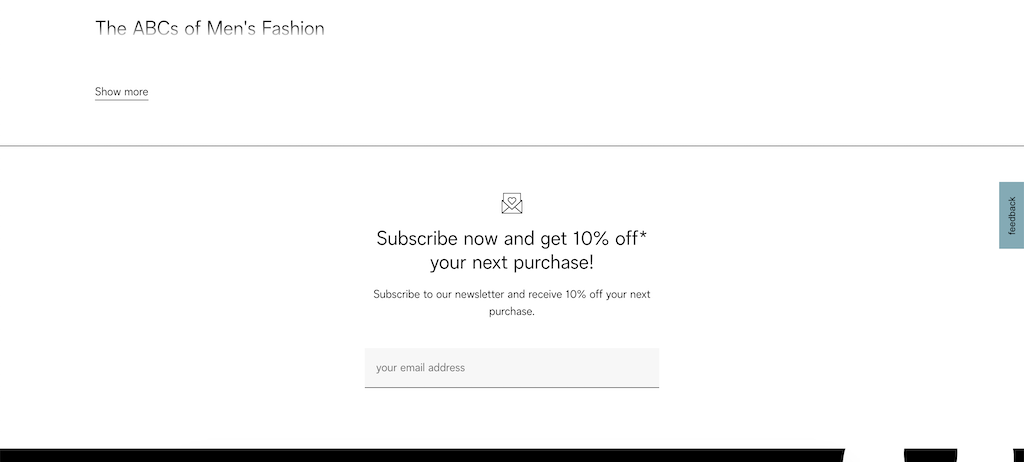Focus the your email address field

[x=511, y=367]
